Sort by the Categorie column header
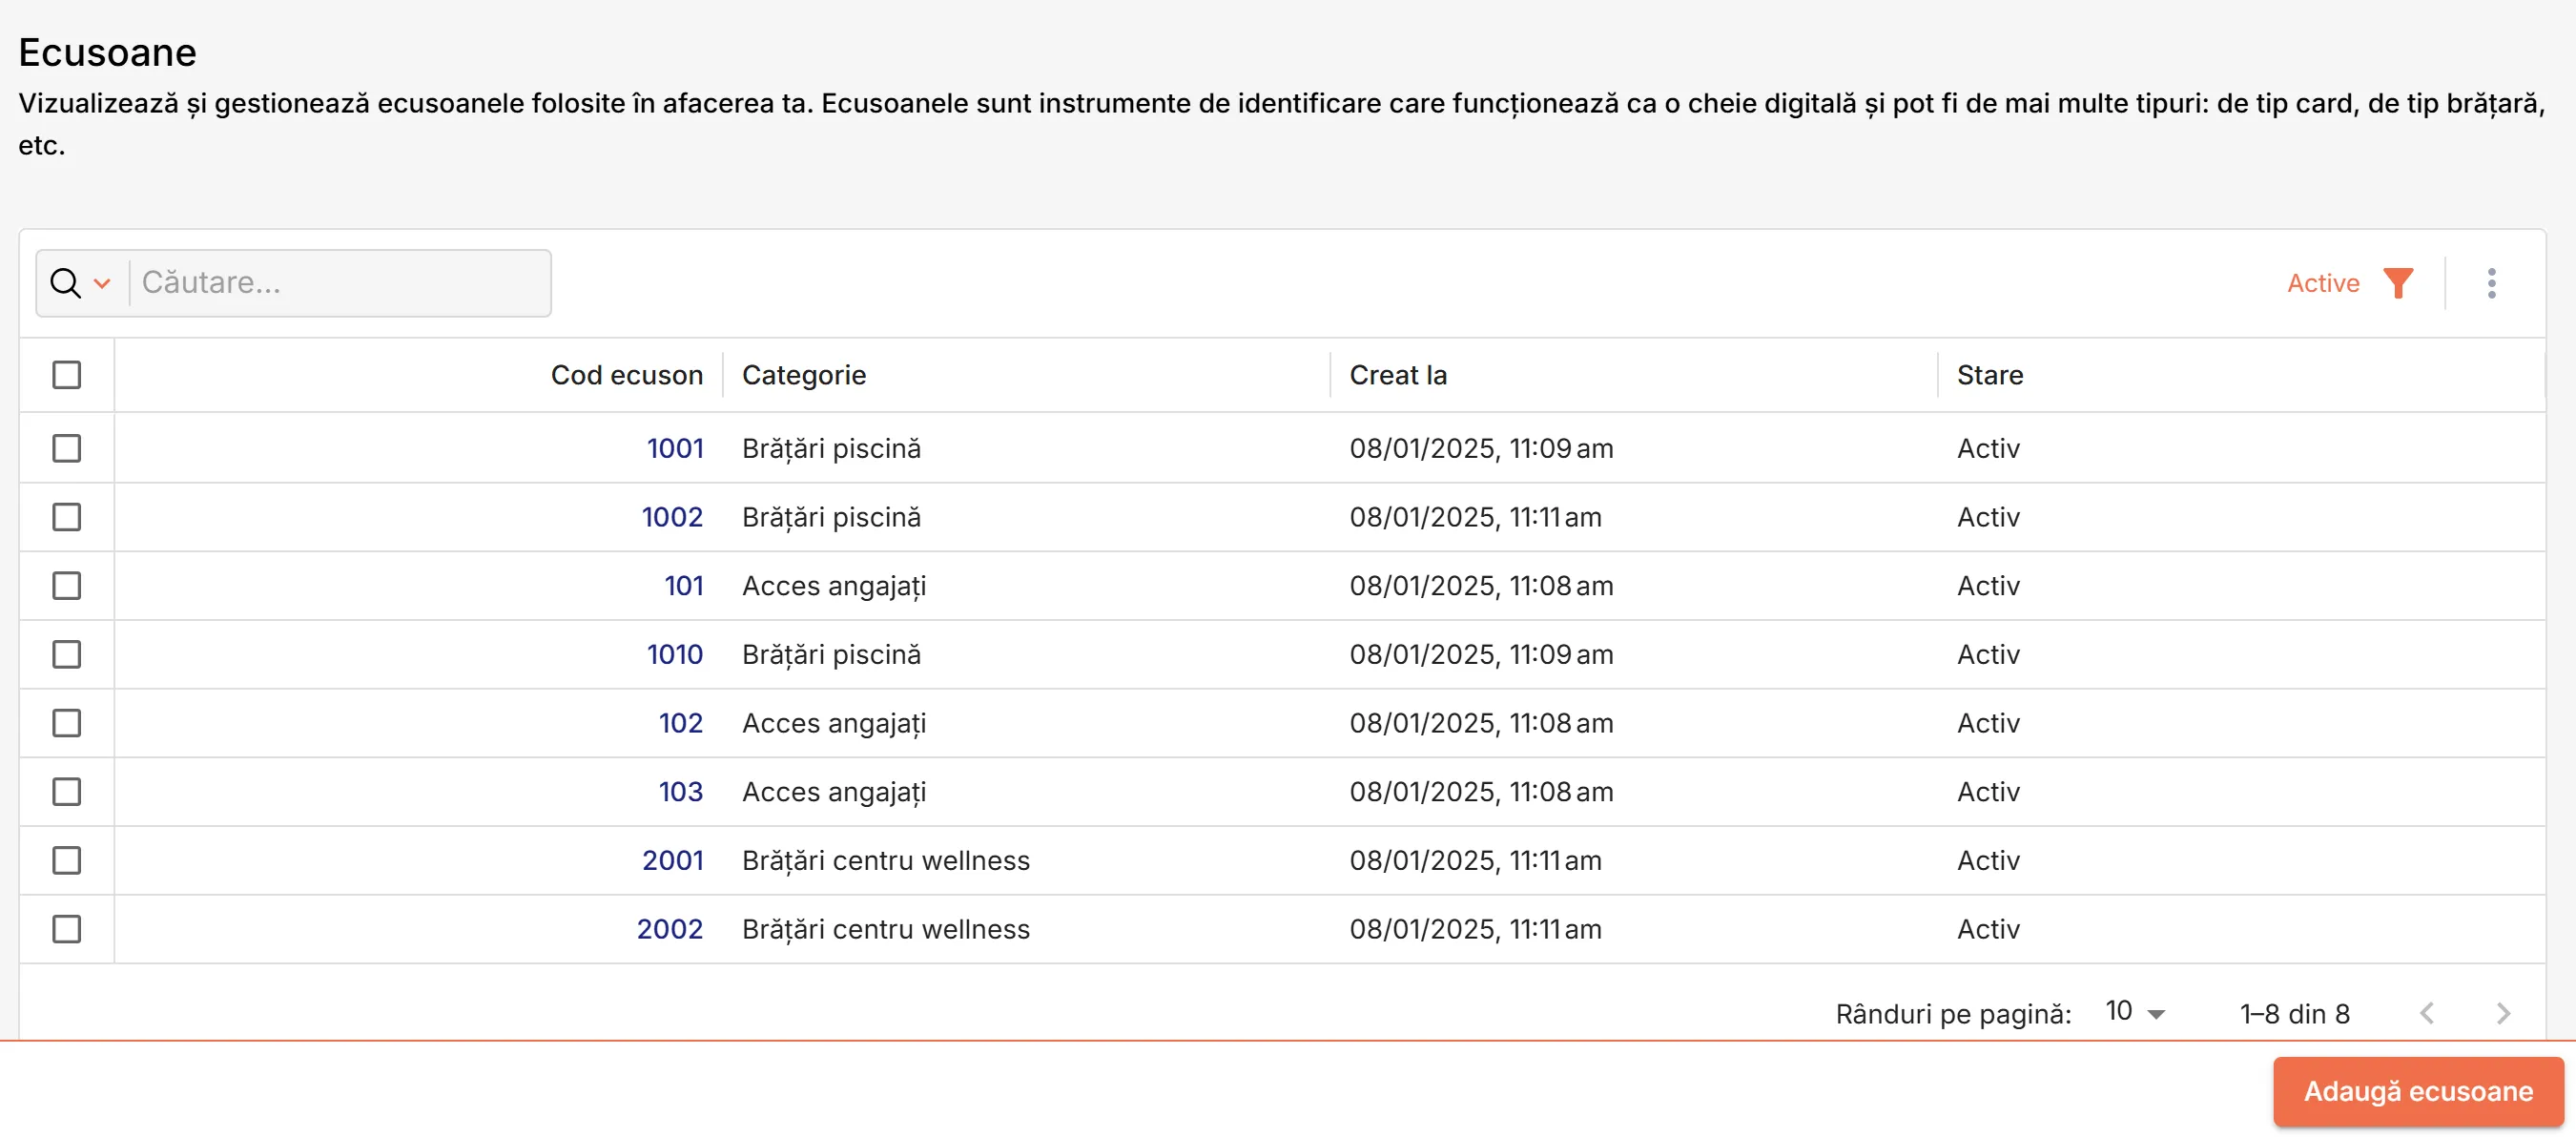2576x1137 pixels. (804, 375)
